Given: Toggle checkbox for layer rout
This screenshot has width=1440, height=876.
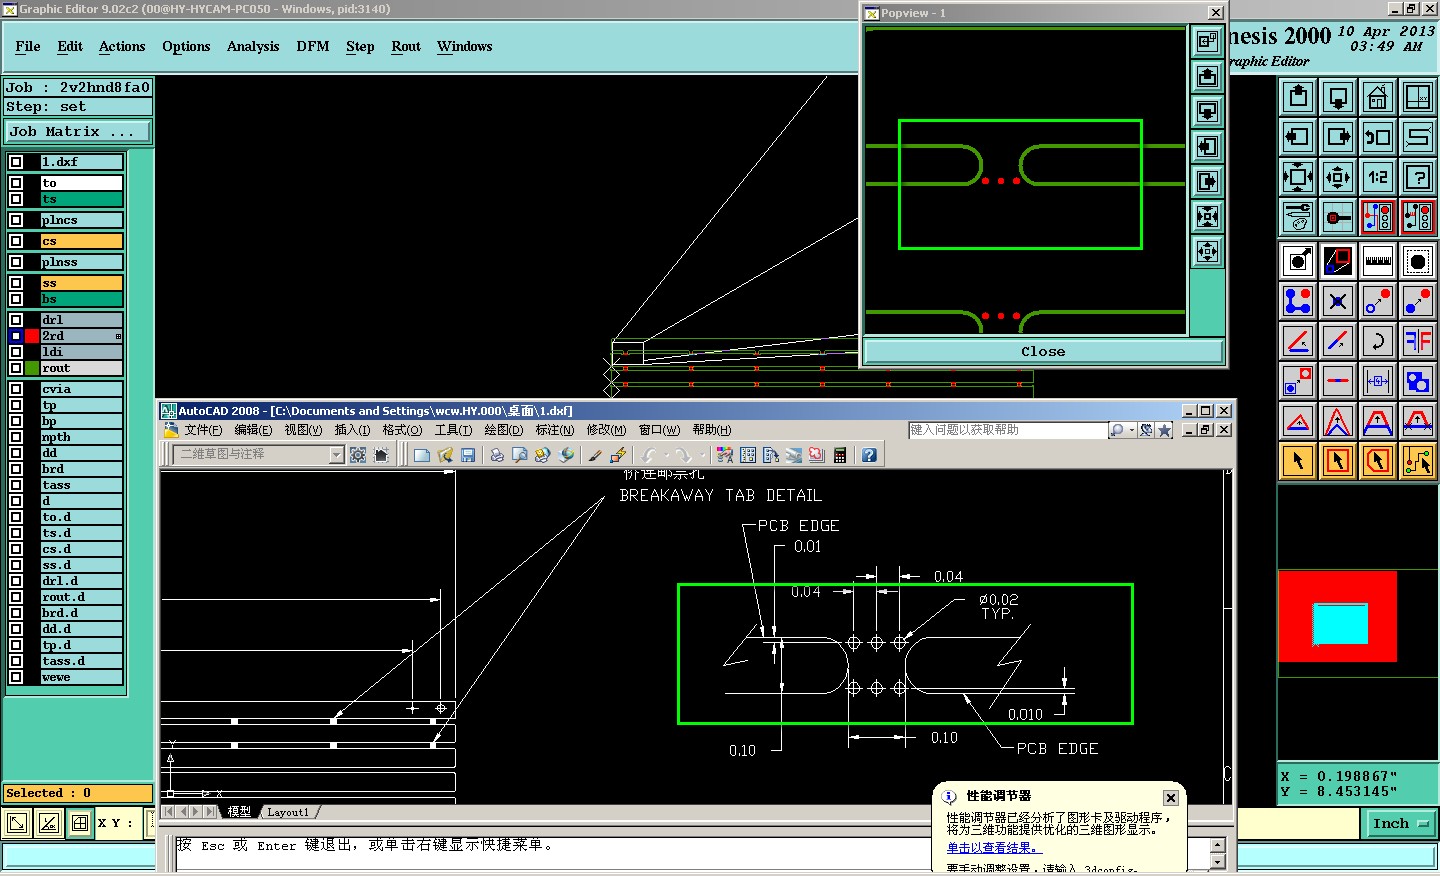Looking at the screenshot, I should [x=16, y=368].
